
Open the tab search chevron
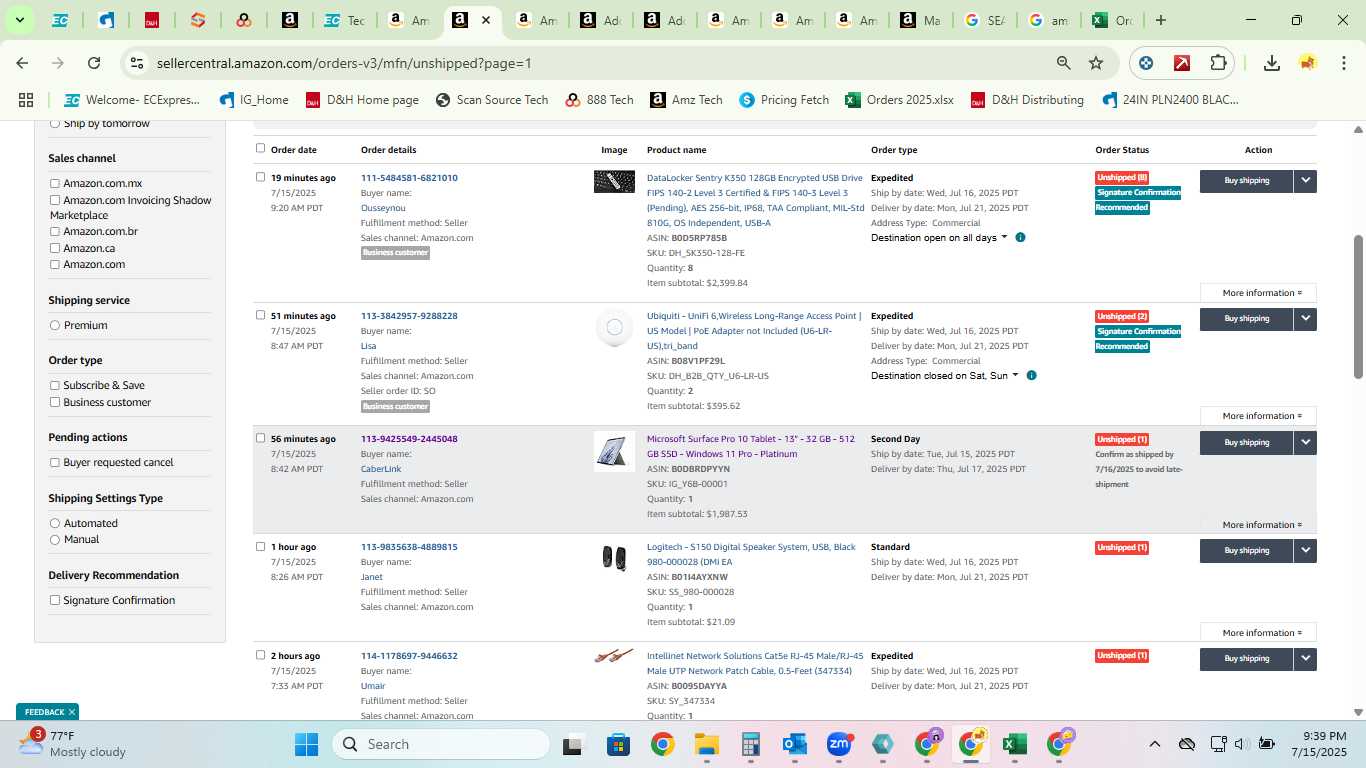point(19,20)
